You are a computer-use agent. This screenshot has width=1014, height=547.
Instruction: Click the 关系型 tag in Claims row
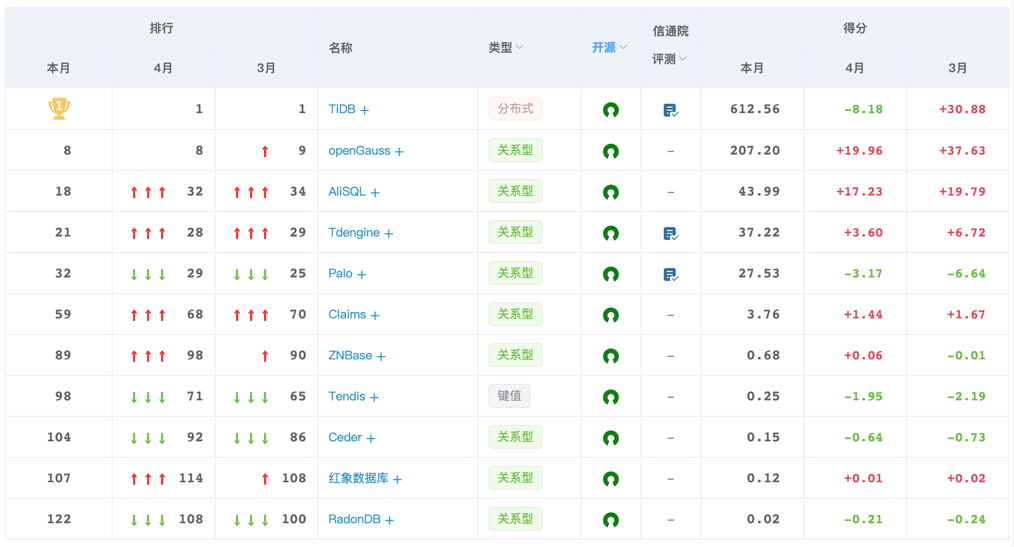(515, 314)
